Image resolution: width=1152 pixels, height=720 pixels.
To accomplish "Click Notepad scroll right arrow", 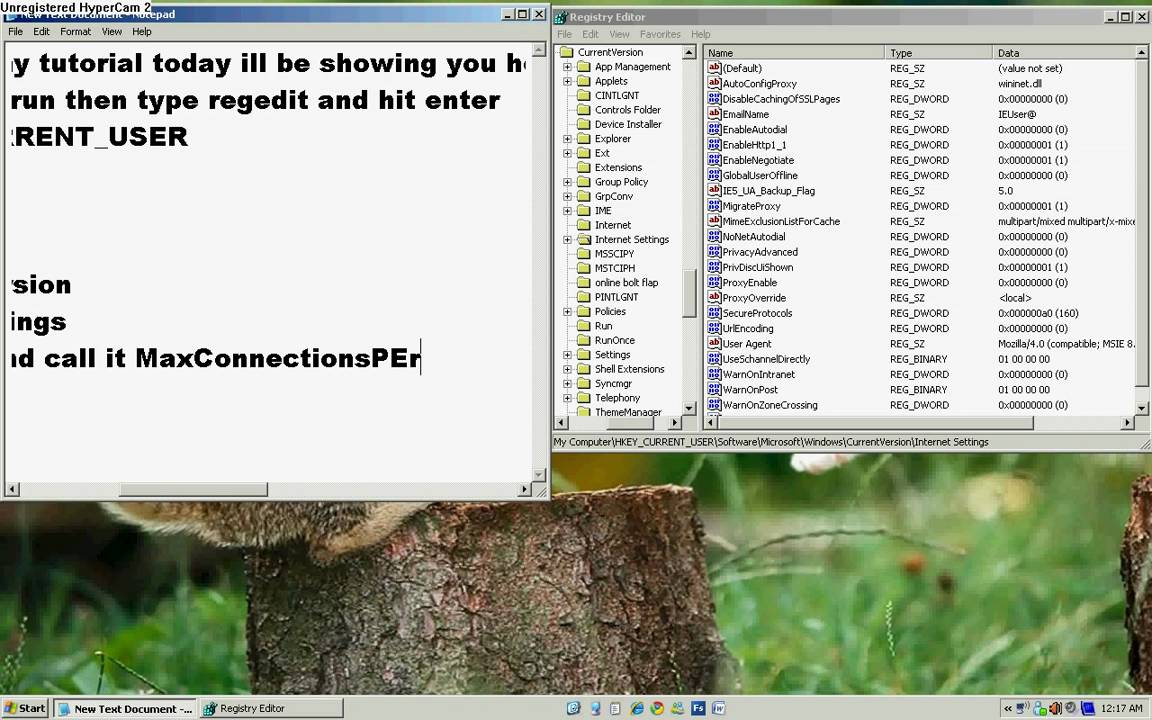I will click(525, 489).
